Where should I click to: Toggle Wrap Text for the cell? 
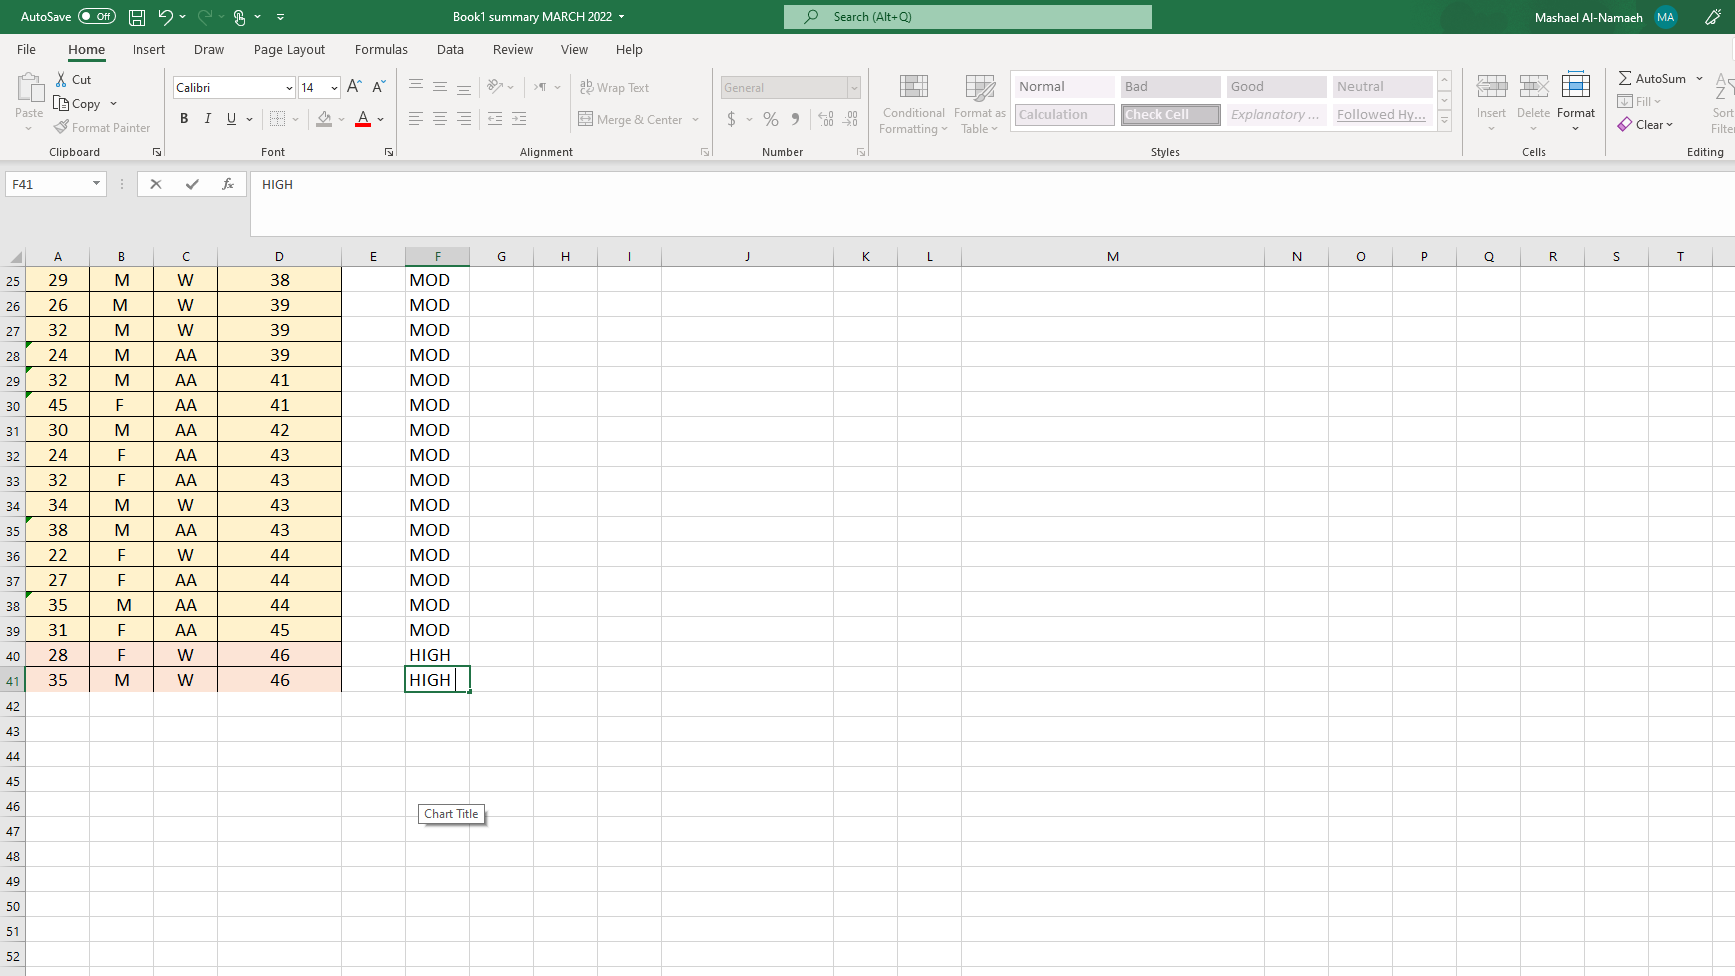pyautogui.click(x=615, y=88)
